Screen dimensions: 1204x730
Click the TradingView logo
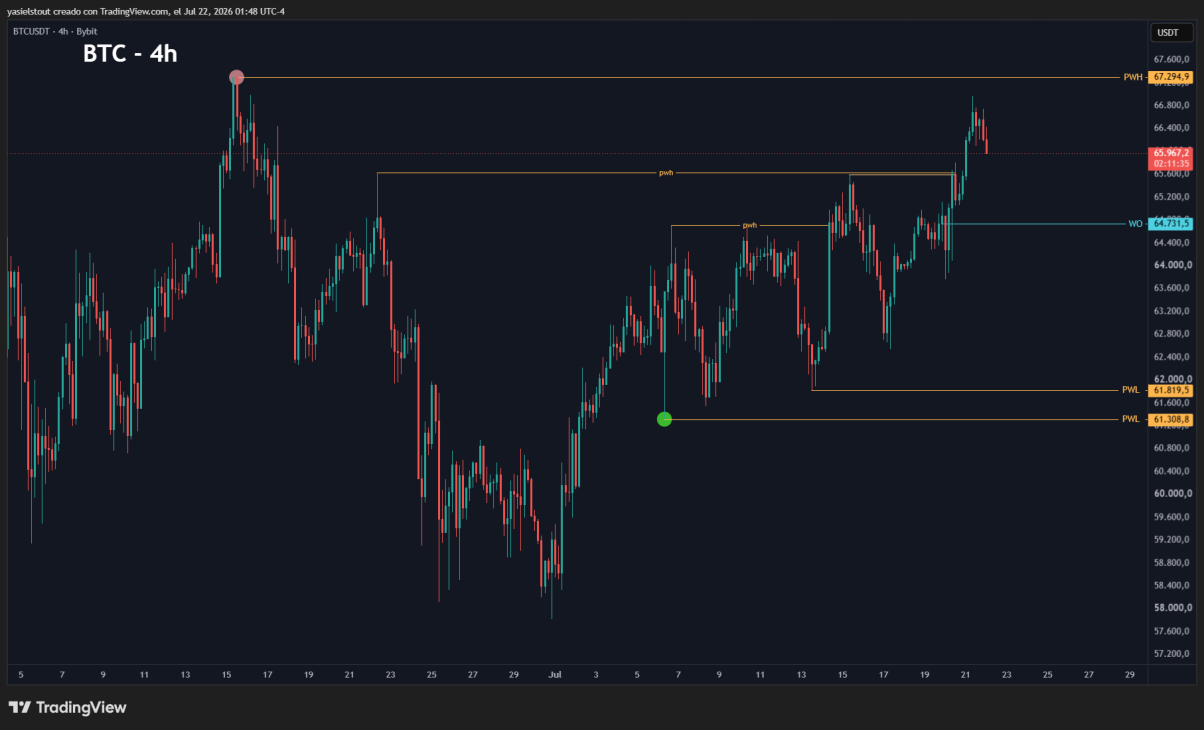67,707
